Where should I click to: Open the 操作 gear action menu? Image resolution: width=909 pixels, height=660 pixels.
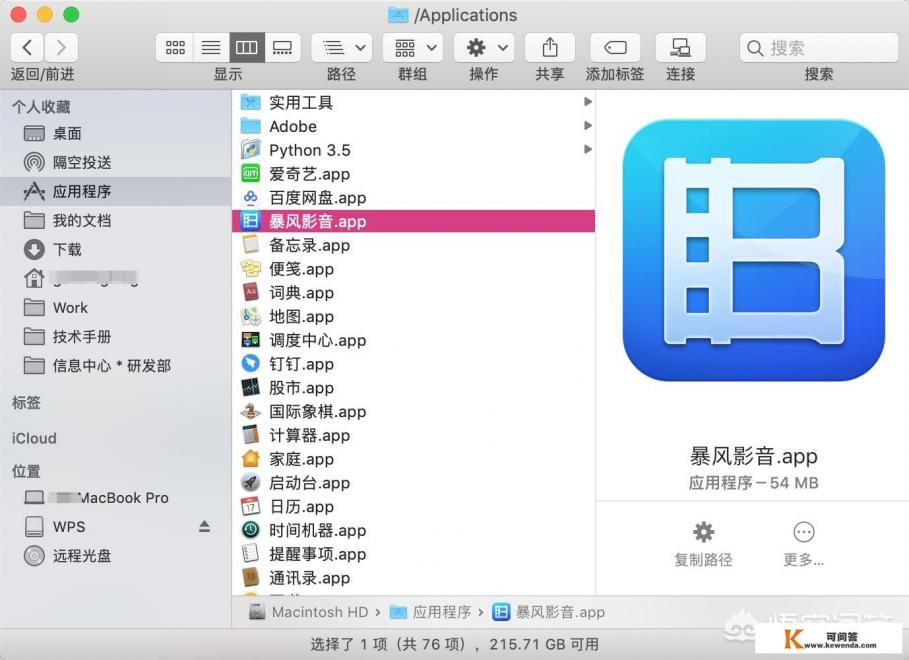click(484, 47)
